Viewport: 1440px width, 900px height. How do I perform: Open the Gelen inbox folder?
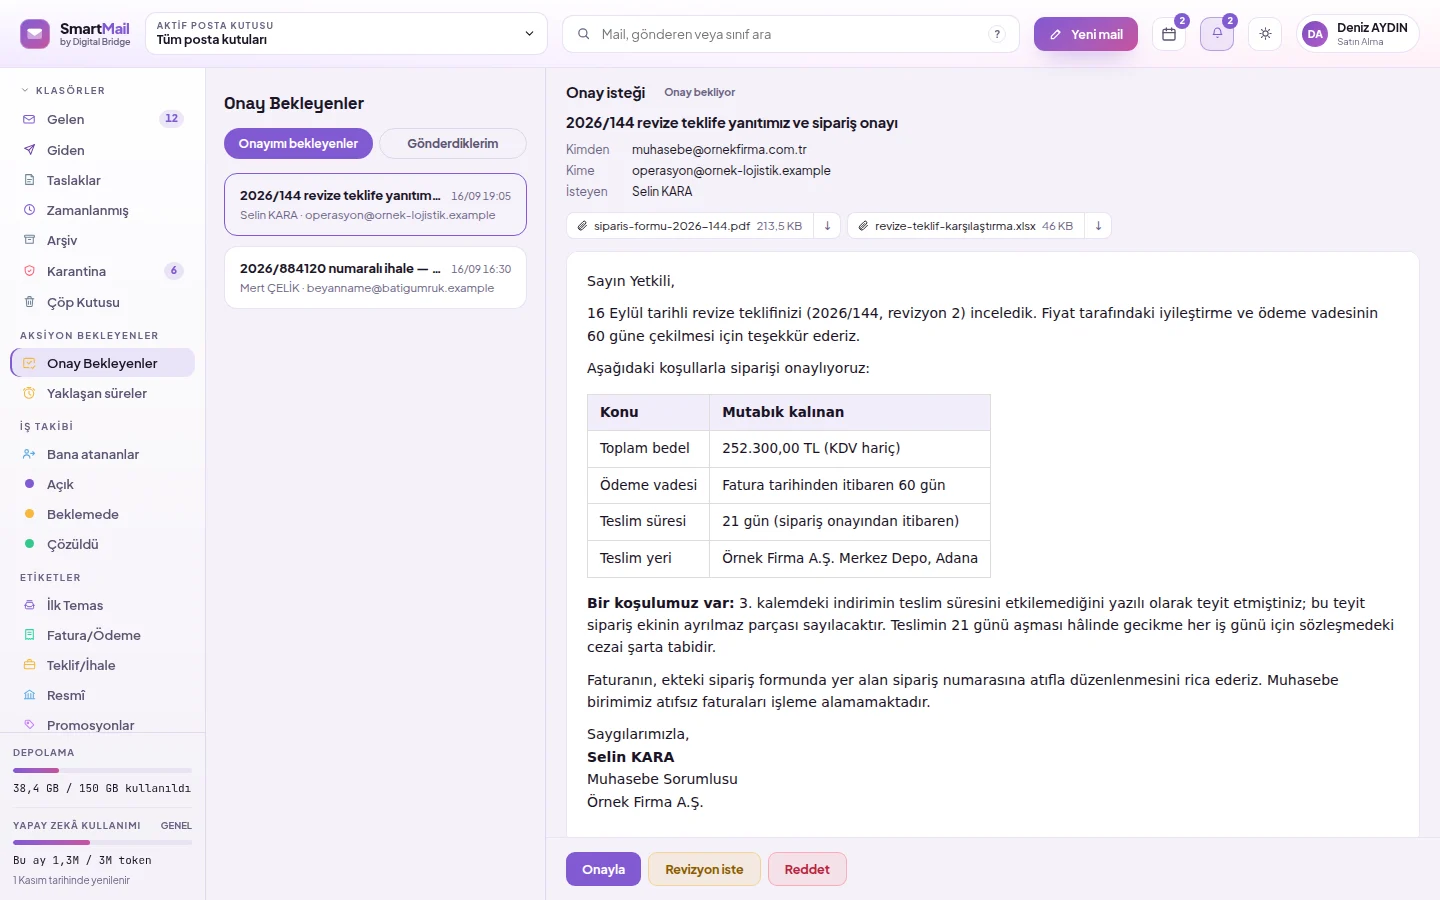102,119
